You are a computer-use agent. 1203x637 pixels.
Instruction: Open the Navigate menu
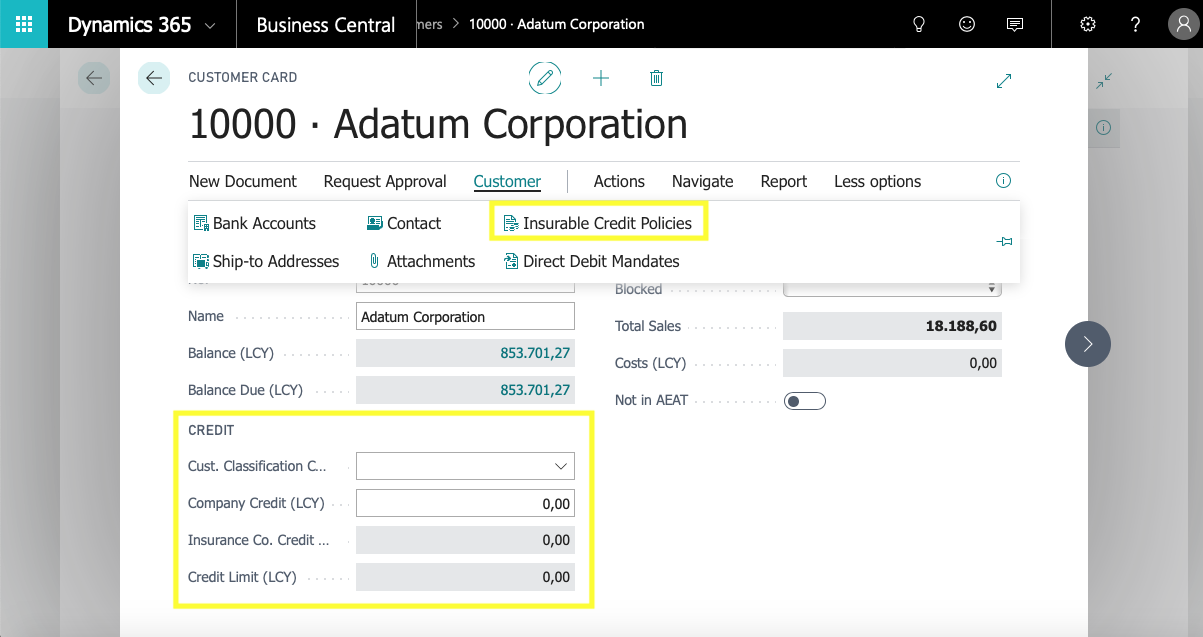coord(703,181)
